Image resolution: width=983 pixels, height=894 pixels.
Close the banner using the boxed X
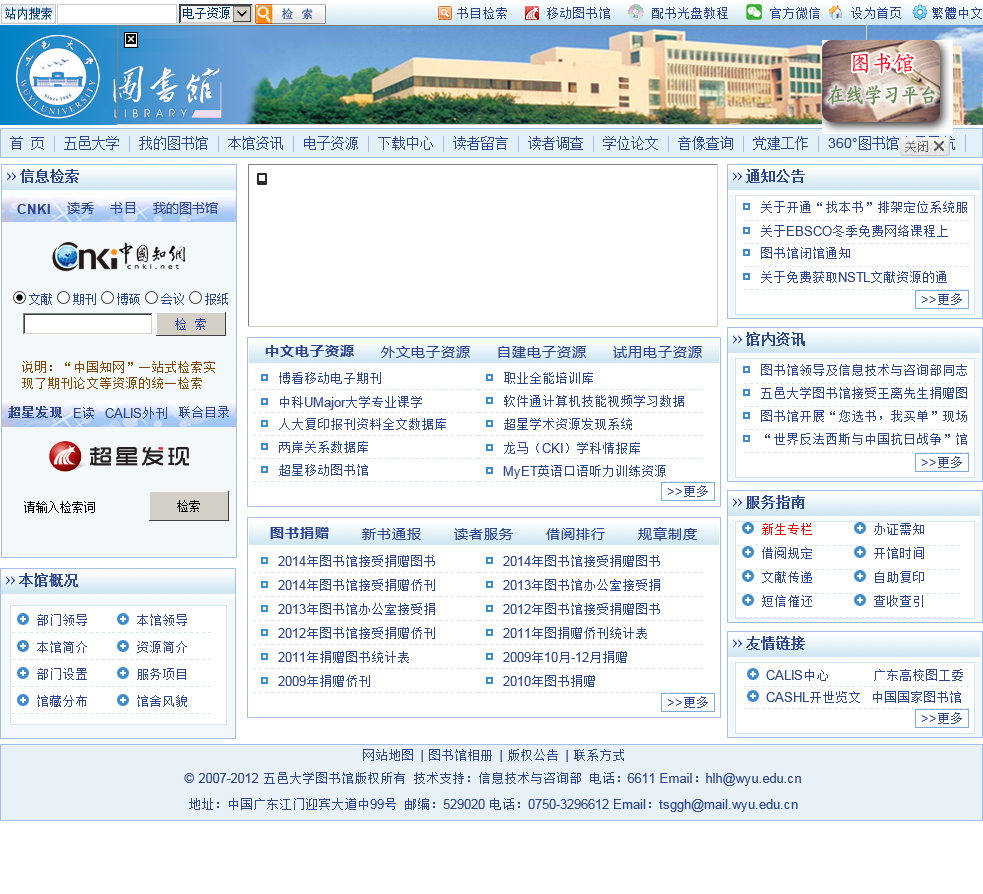click(x=130, y=40)
